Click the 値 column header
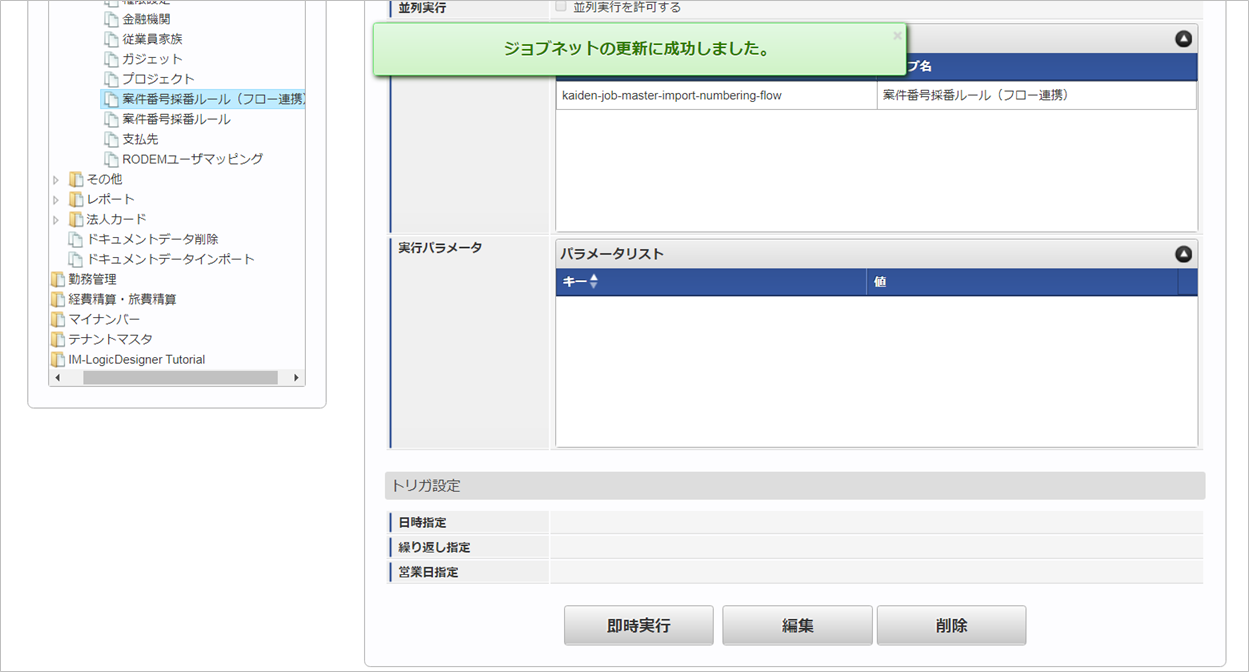 (x=1022, y=282)
